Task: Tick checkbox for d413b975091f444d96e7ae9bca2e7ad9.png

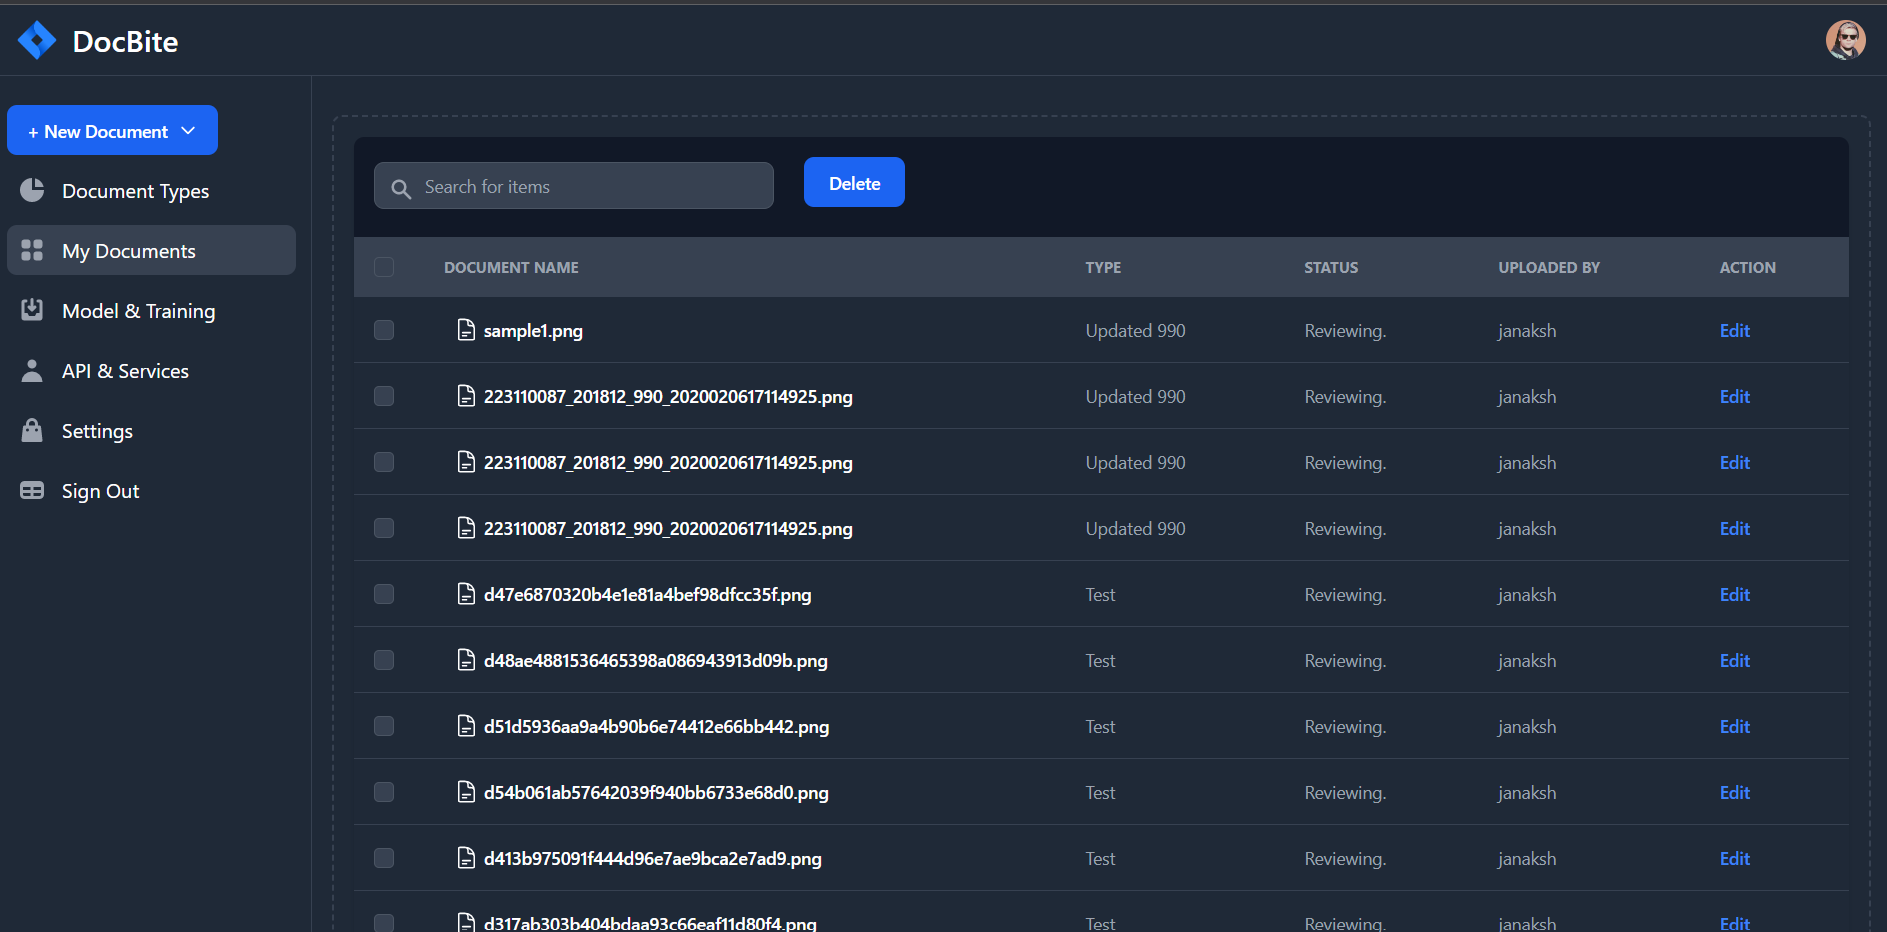Action: coord(384,858)
